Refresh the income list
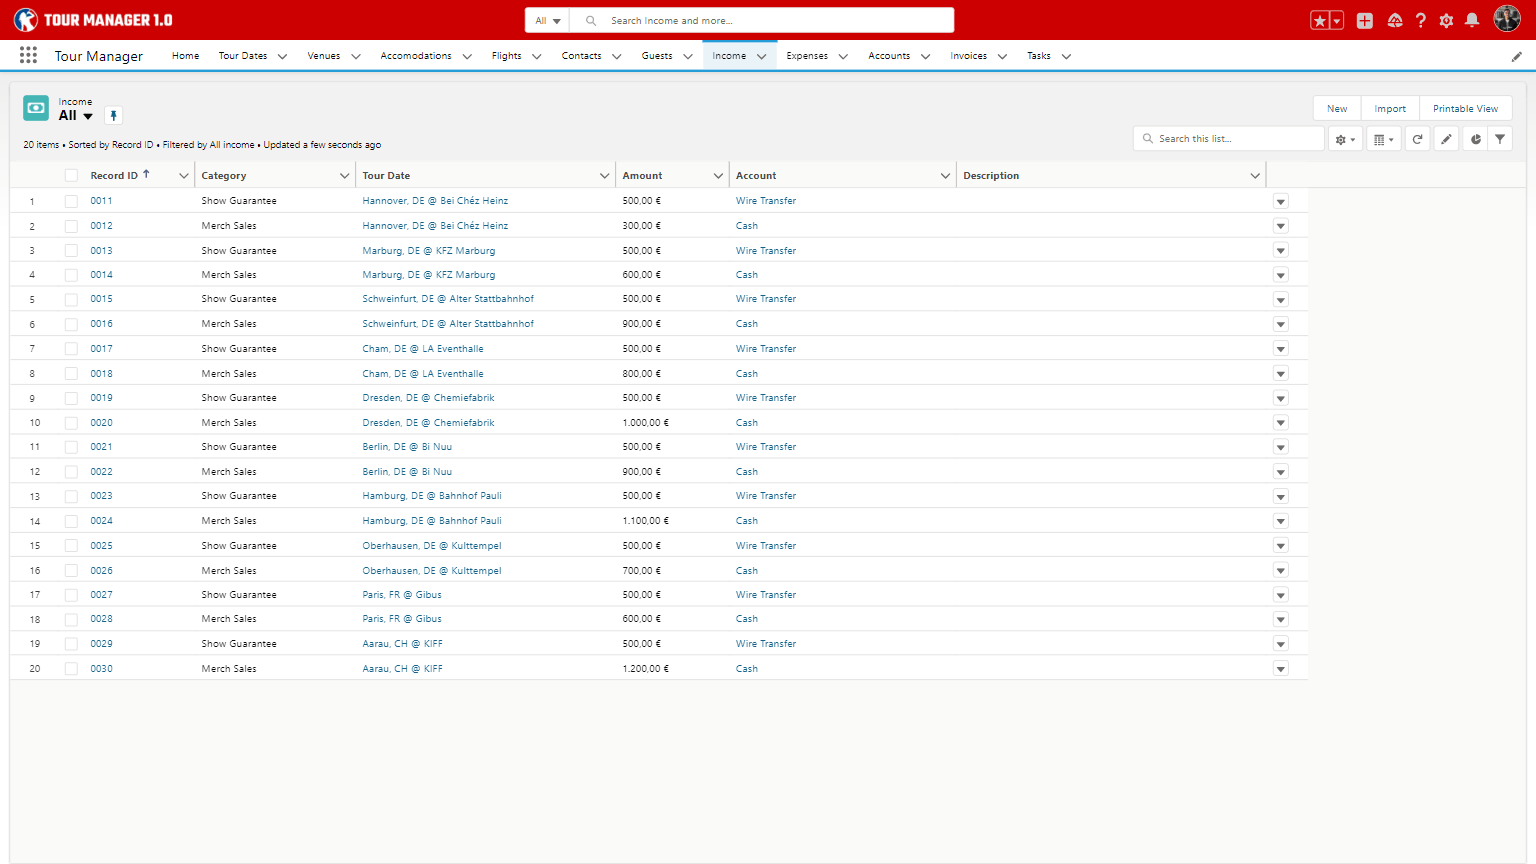 tap(1417, 139)
